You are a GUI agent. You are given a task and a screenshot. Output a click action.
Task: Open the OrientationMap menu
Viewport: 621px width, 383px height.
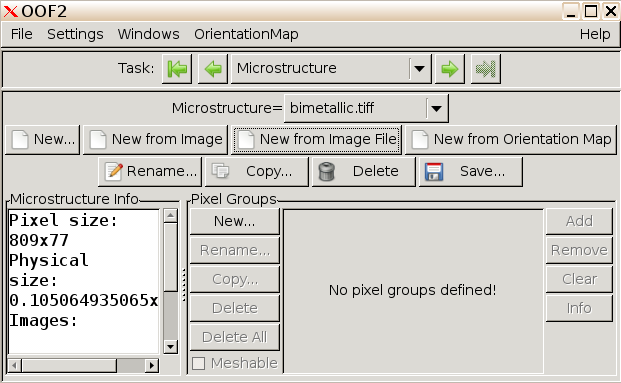pyautogui.click(x=246, y=34)
